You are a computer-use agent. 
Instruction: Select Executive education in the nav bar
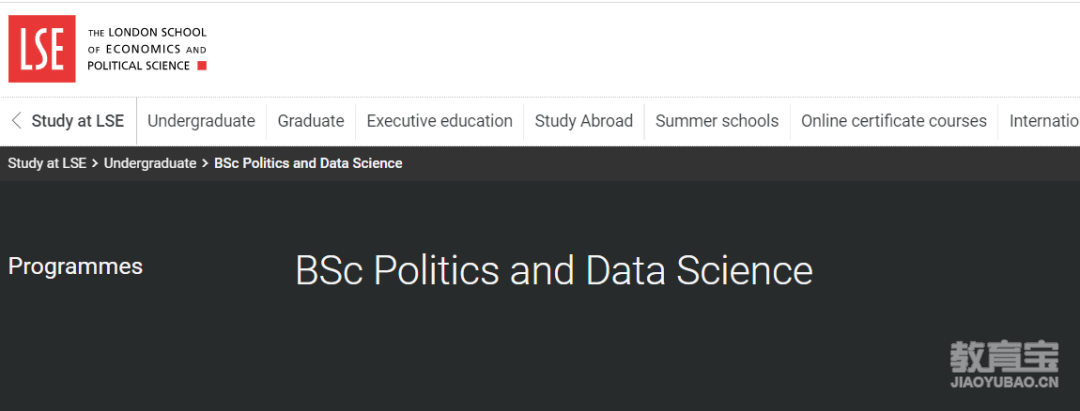(x=439, y=121)
